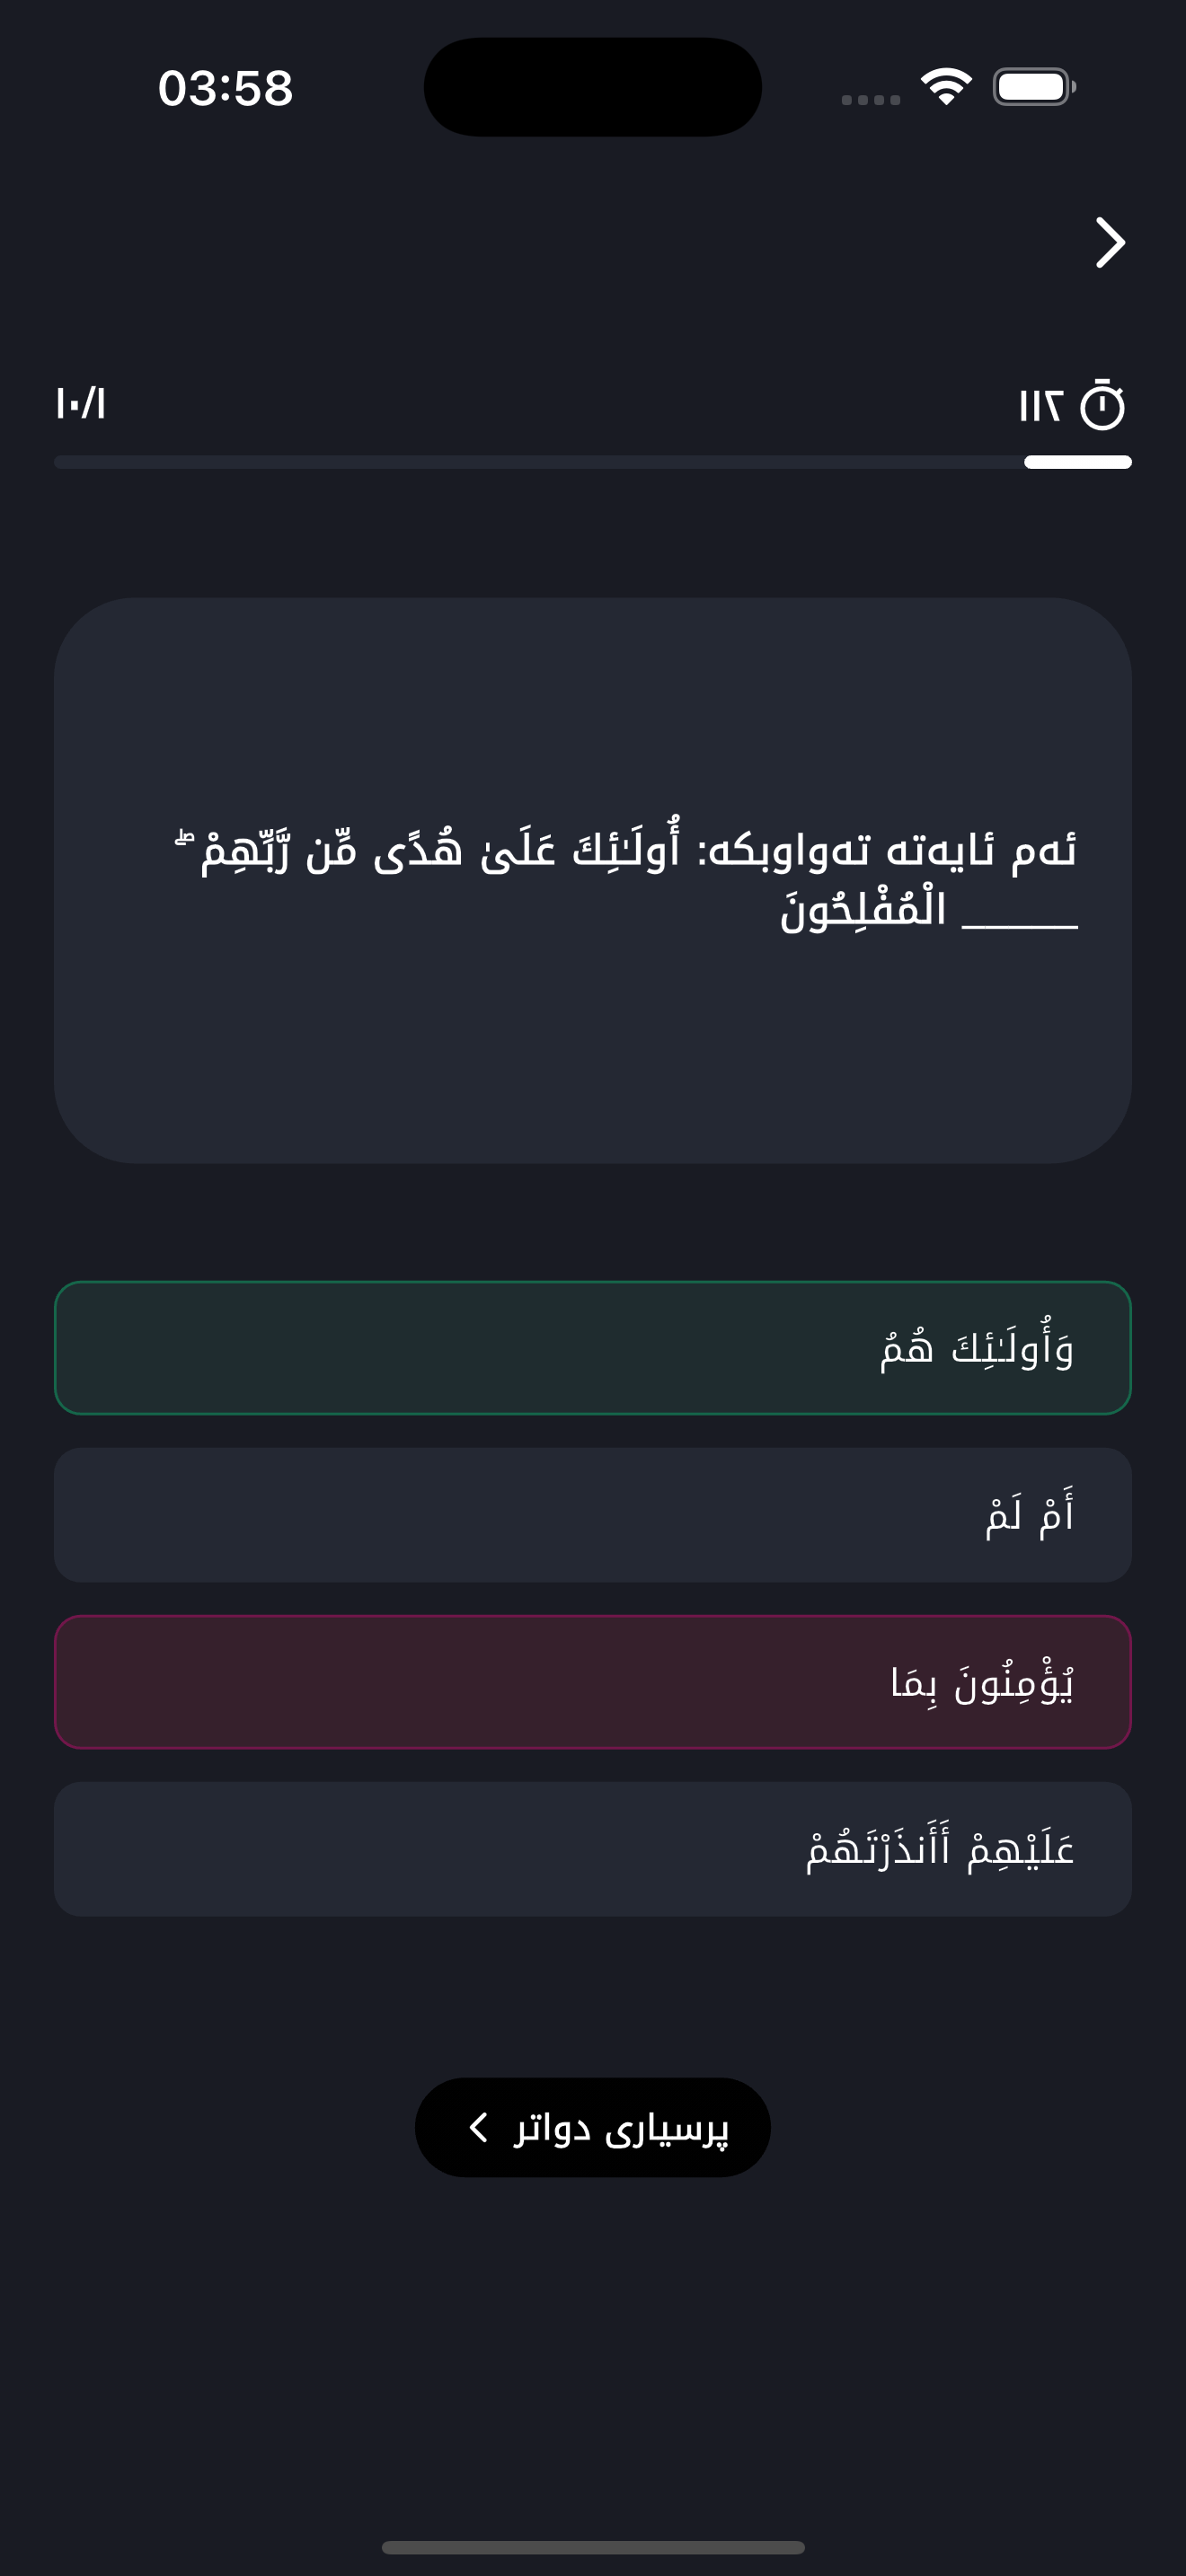Tap the Wi-Fi status icon
The width and height of the screenshot is (1186, 2576).
point(944,85)
